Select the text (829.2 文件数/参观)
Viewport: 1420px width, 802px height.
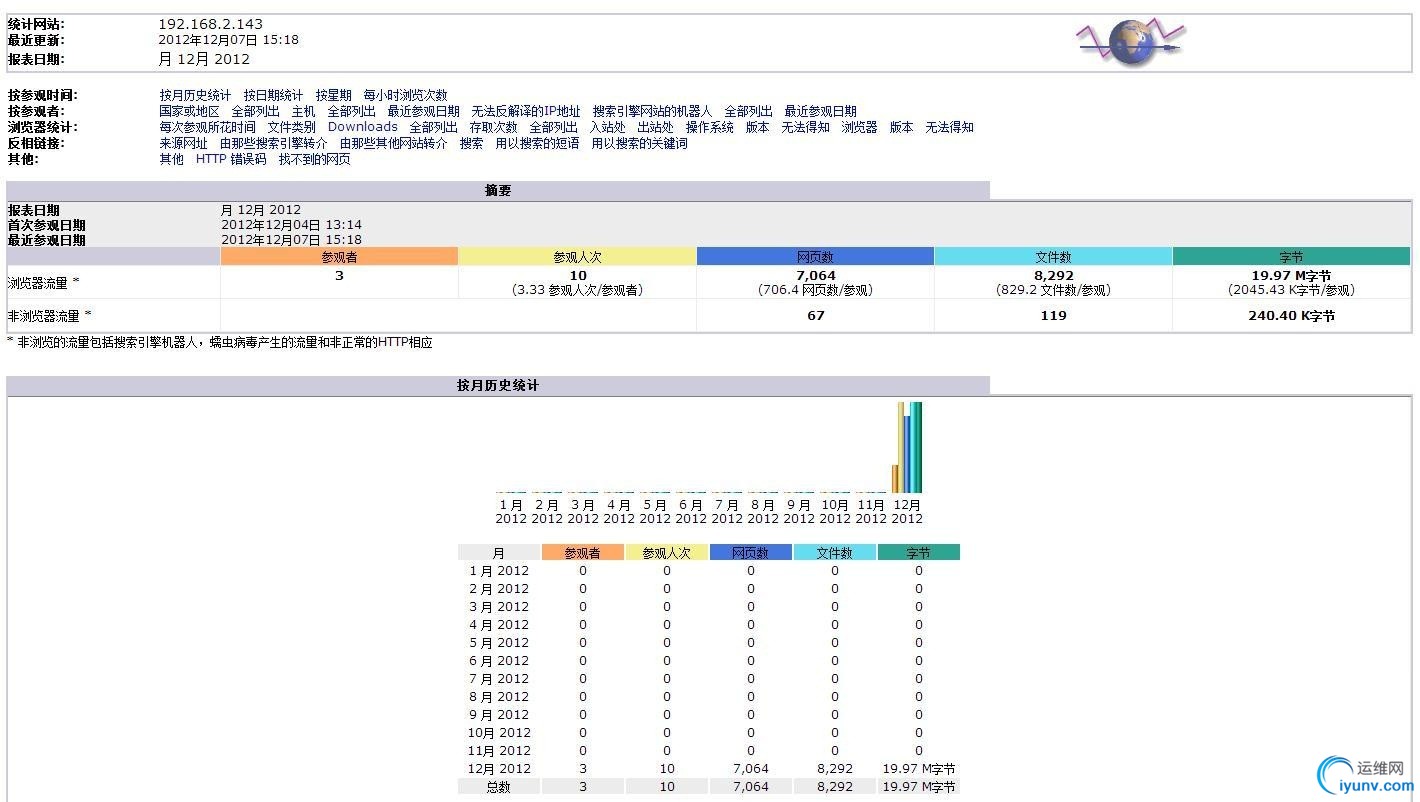point(1053,290)
